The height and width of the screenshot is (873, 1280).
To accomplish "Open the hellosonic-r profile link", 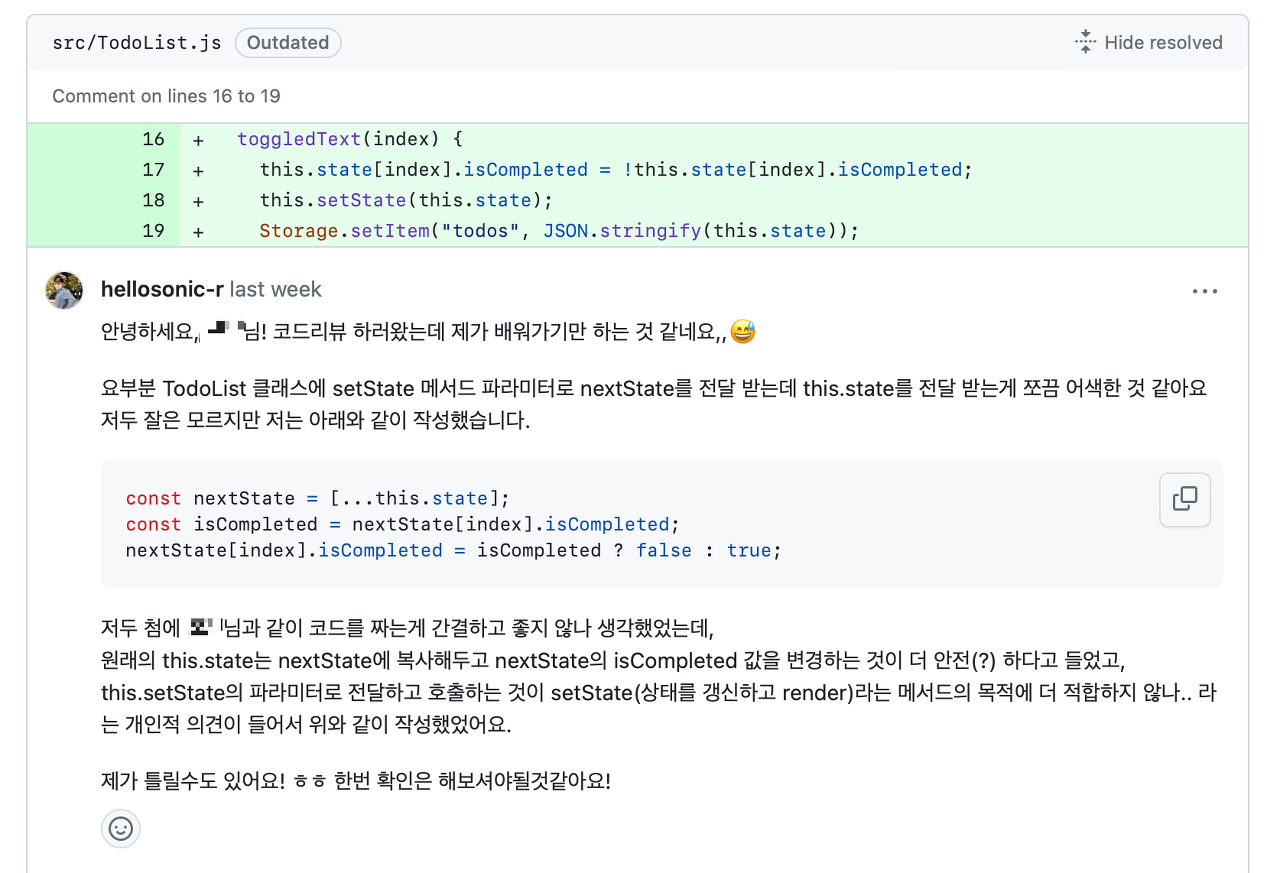I will 163,290.
